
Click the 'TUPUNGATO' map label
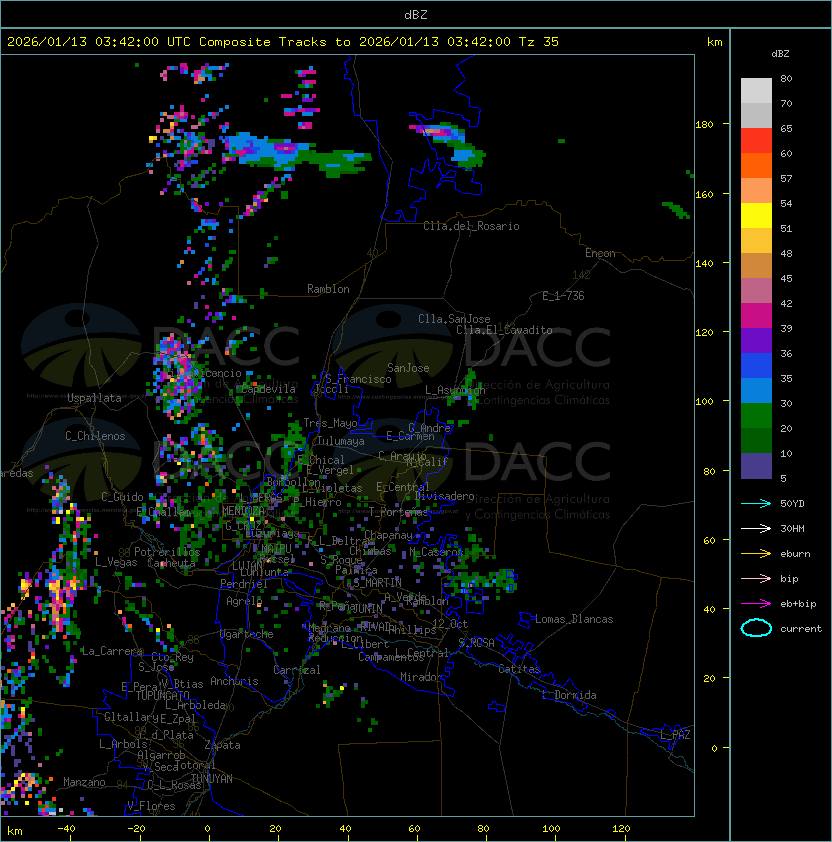162,695
